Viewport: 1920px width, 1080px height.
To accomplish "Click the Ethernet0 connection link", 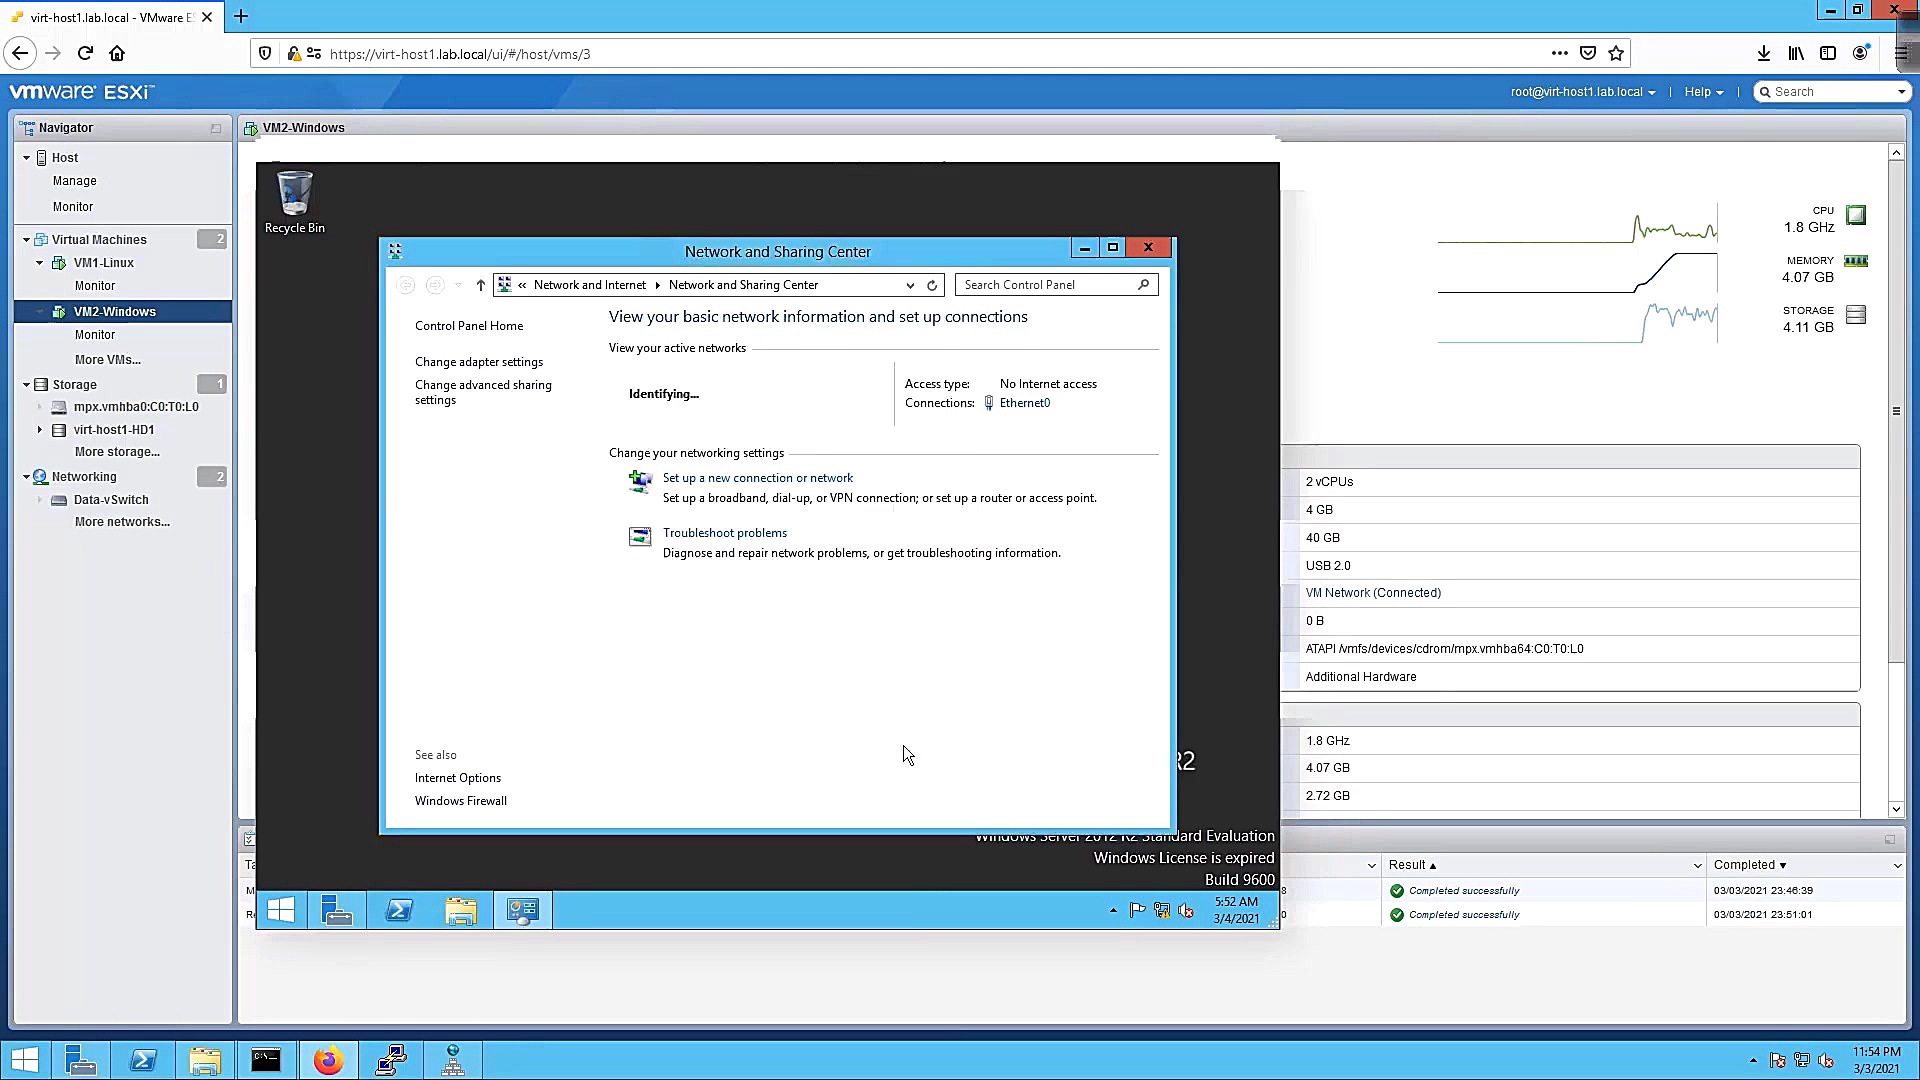I will pyautogui.click(x=1024, y=403).
